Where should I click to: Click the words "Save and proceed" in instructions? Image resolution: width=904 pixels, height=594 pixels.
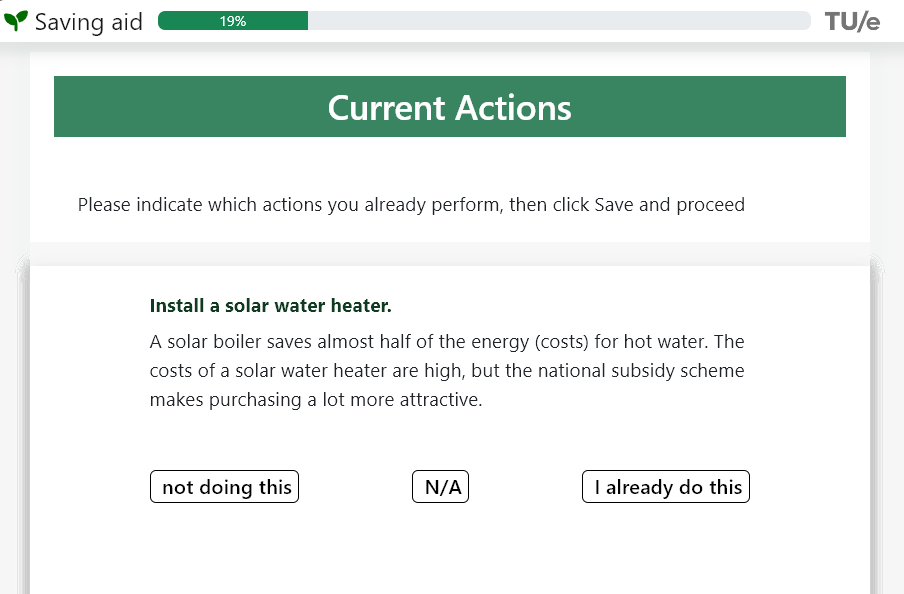point(670,205)
